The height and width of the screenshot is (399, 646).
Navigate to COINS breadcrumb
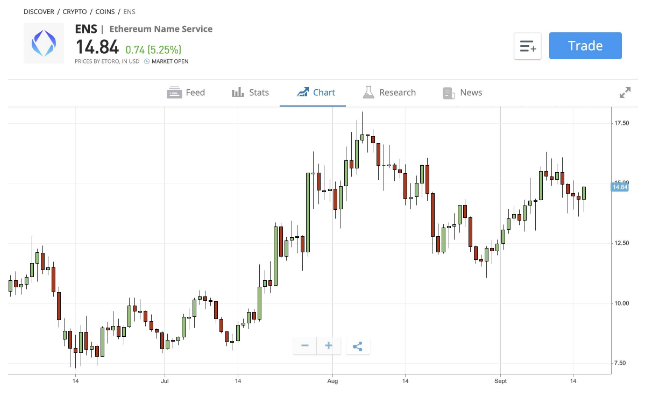tap(105, 12)
